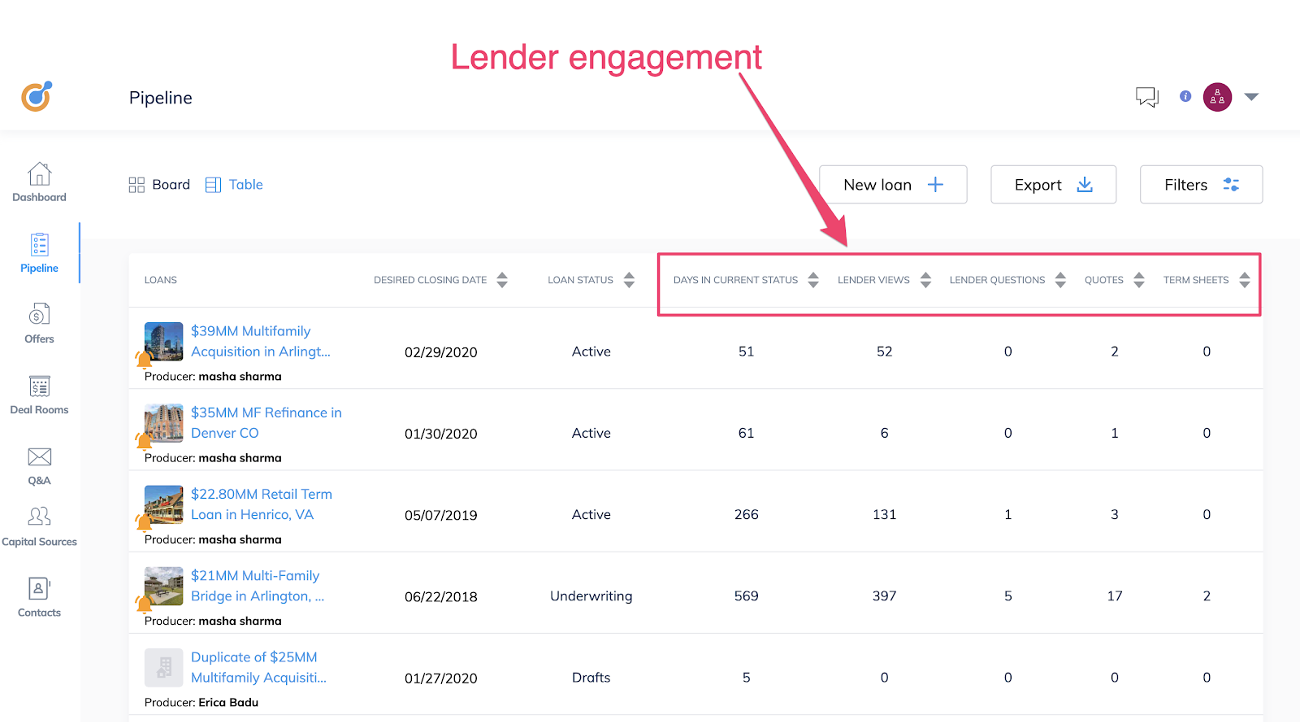Click the bell icon on $39MM loan
Screen dimensions: 1300x722
click(x=144, y=359)
